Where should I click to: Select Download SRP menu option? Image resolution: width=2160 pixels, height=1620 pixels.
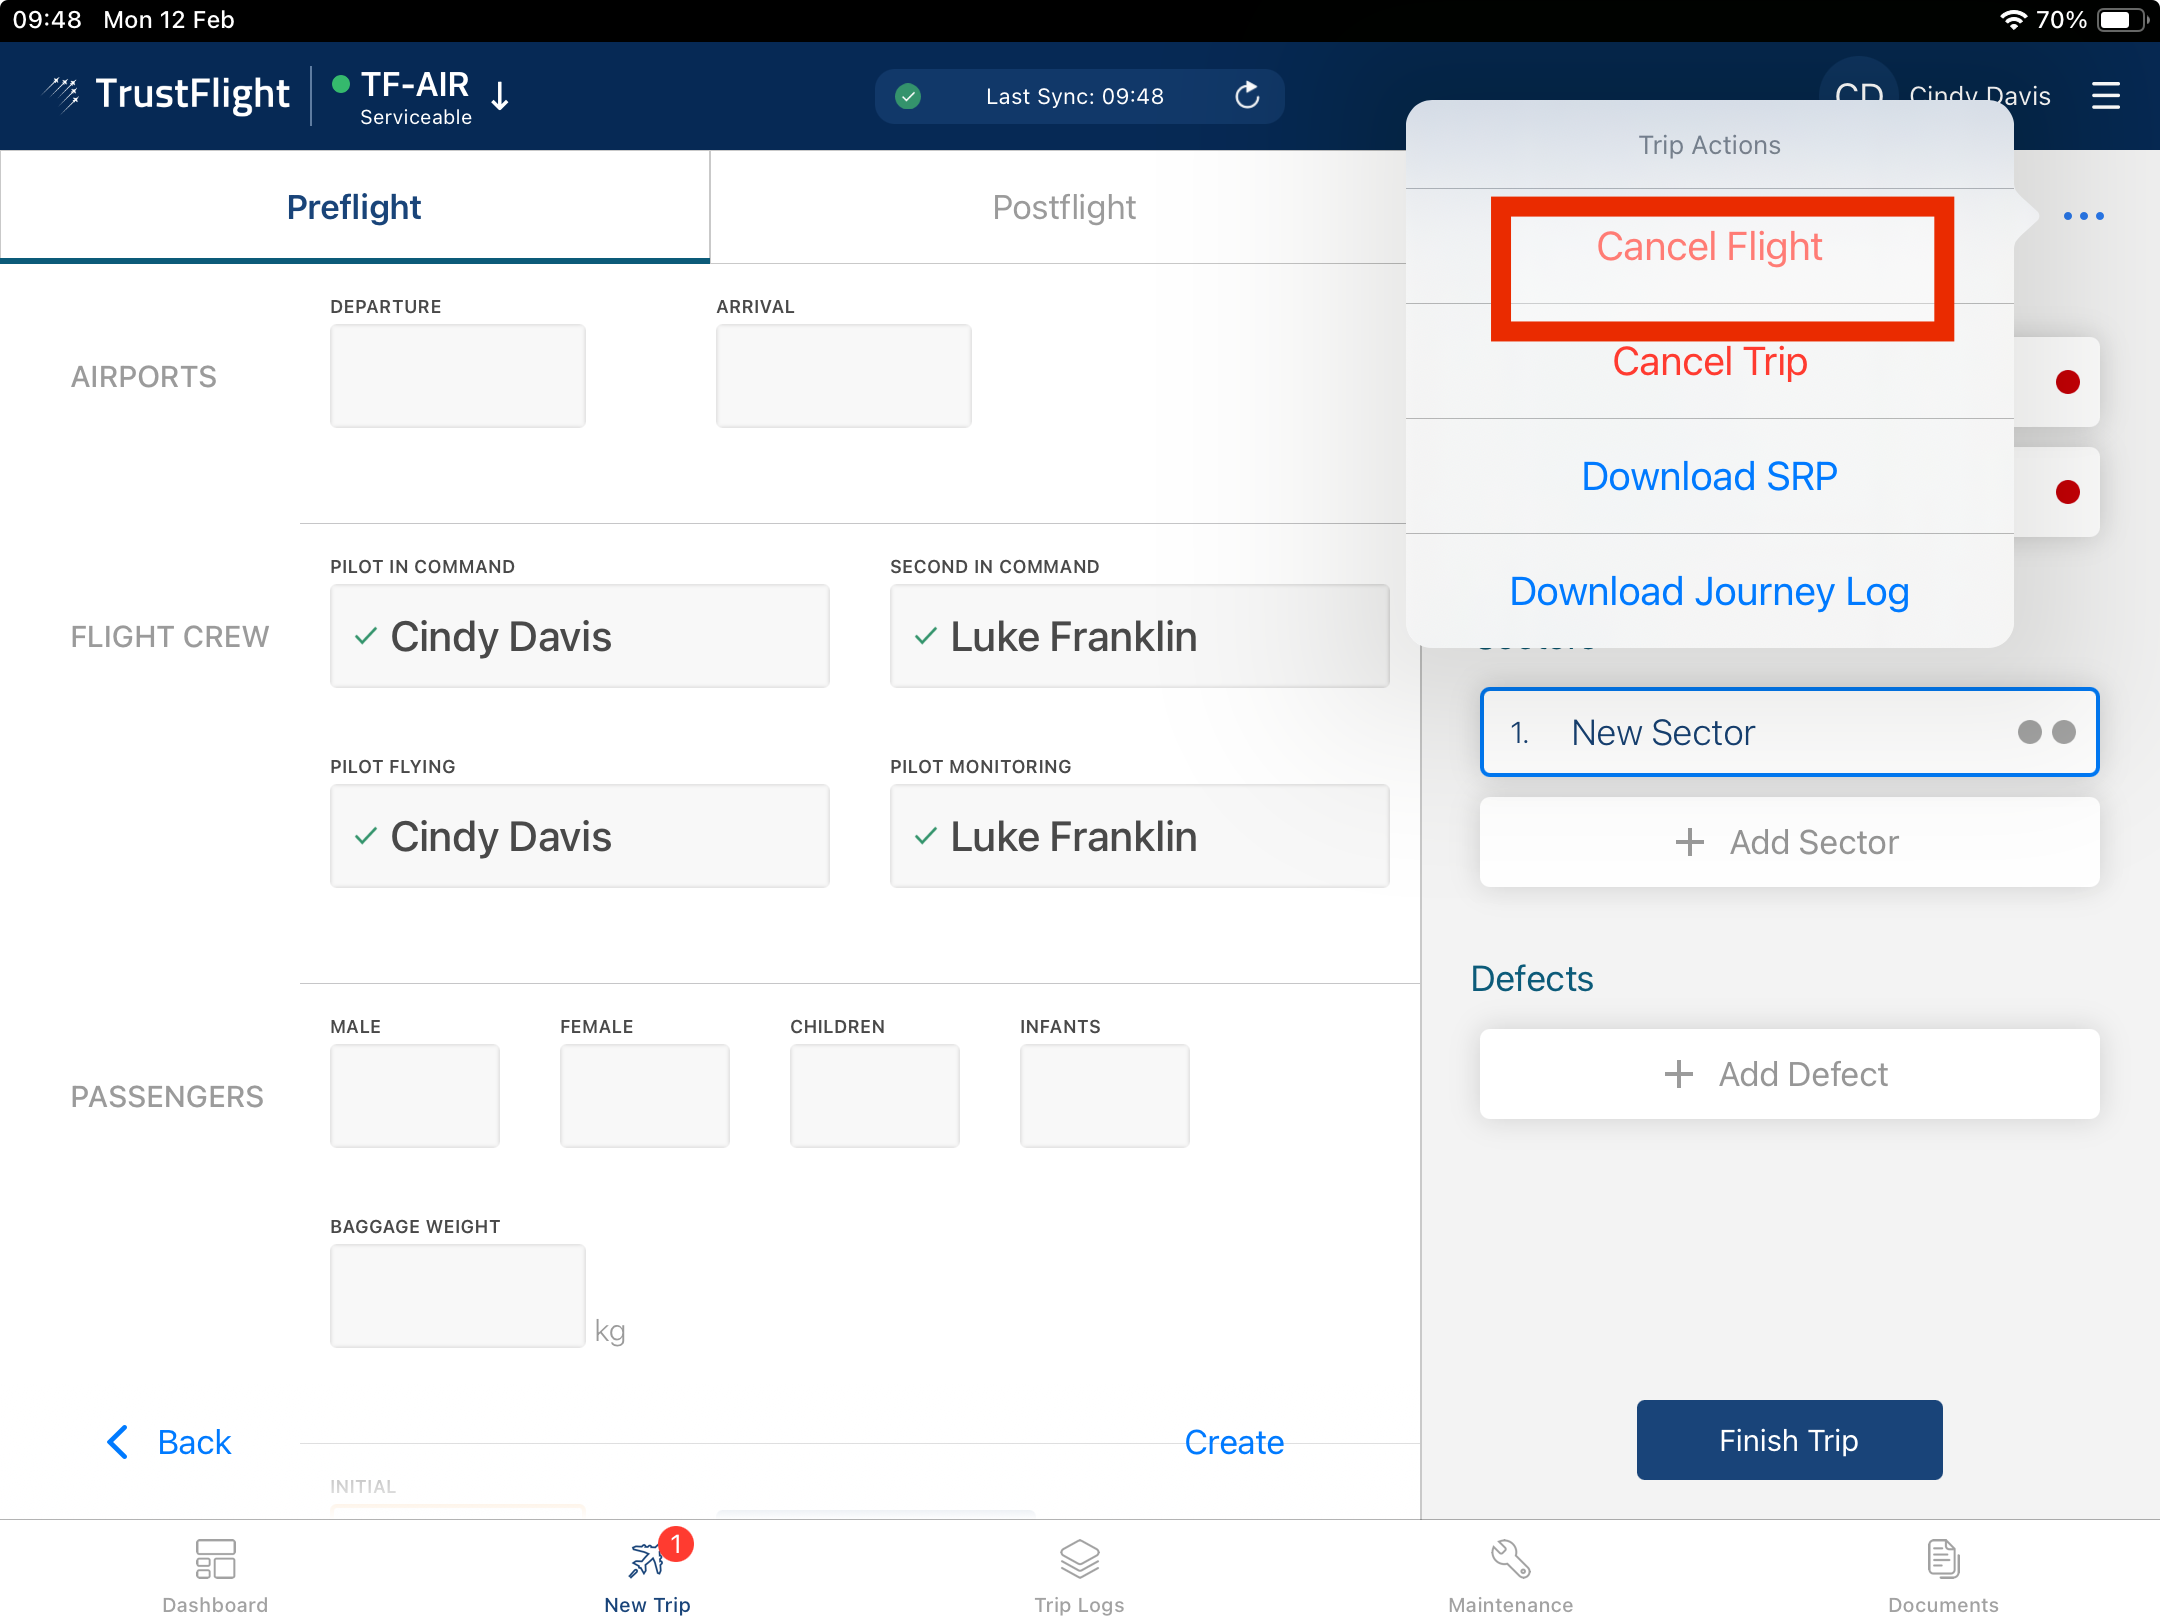point(1709,477)
